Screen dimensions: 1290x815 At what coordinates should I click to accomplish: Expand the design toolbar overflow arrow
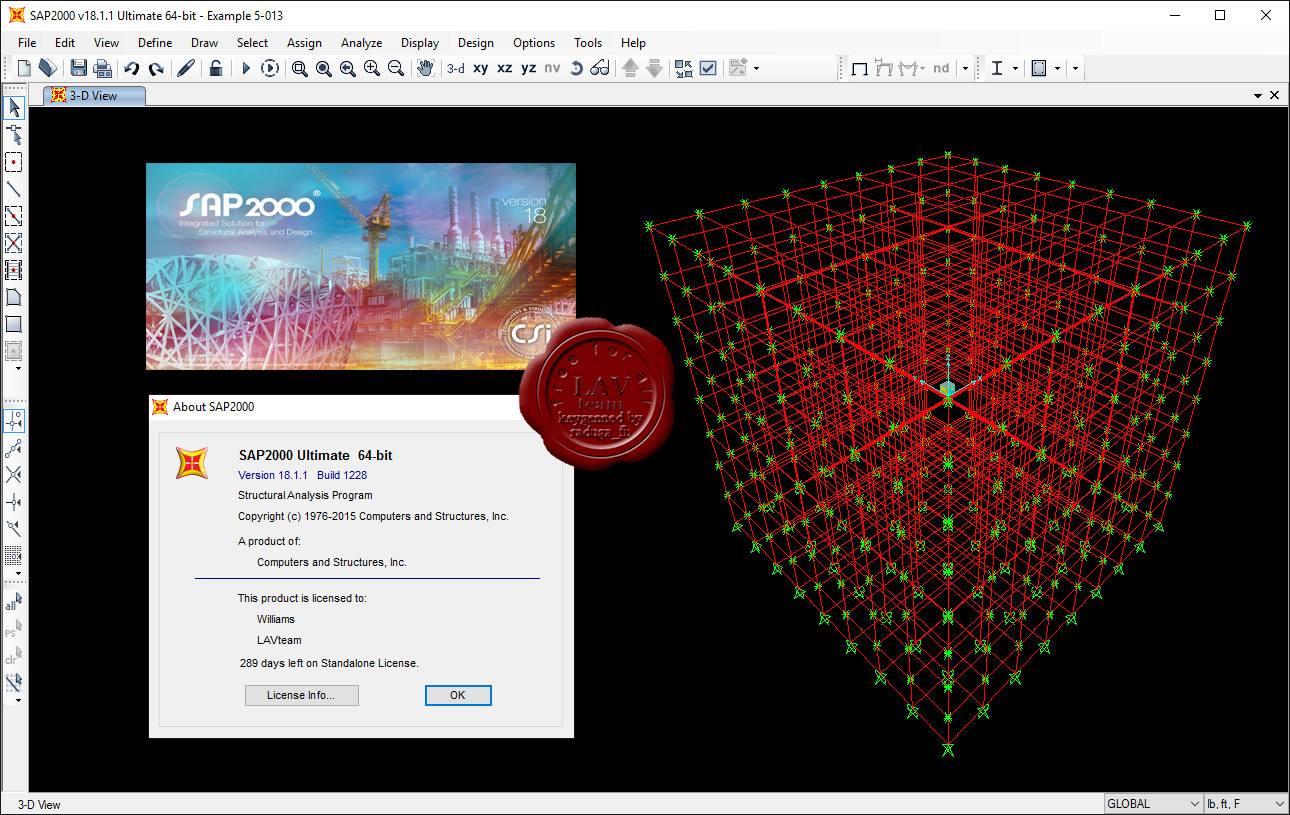(x=1075, y=68)
